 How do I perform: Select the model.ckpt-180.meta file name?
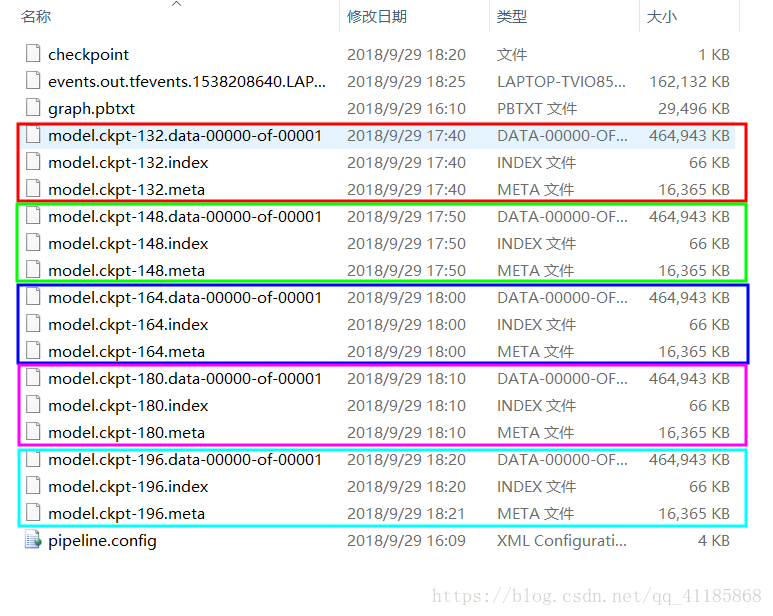[126, 433]
